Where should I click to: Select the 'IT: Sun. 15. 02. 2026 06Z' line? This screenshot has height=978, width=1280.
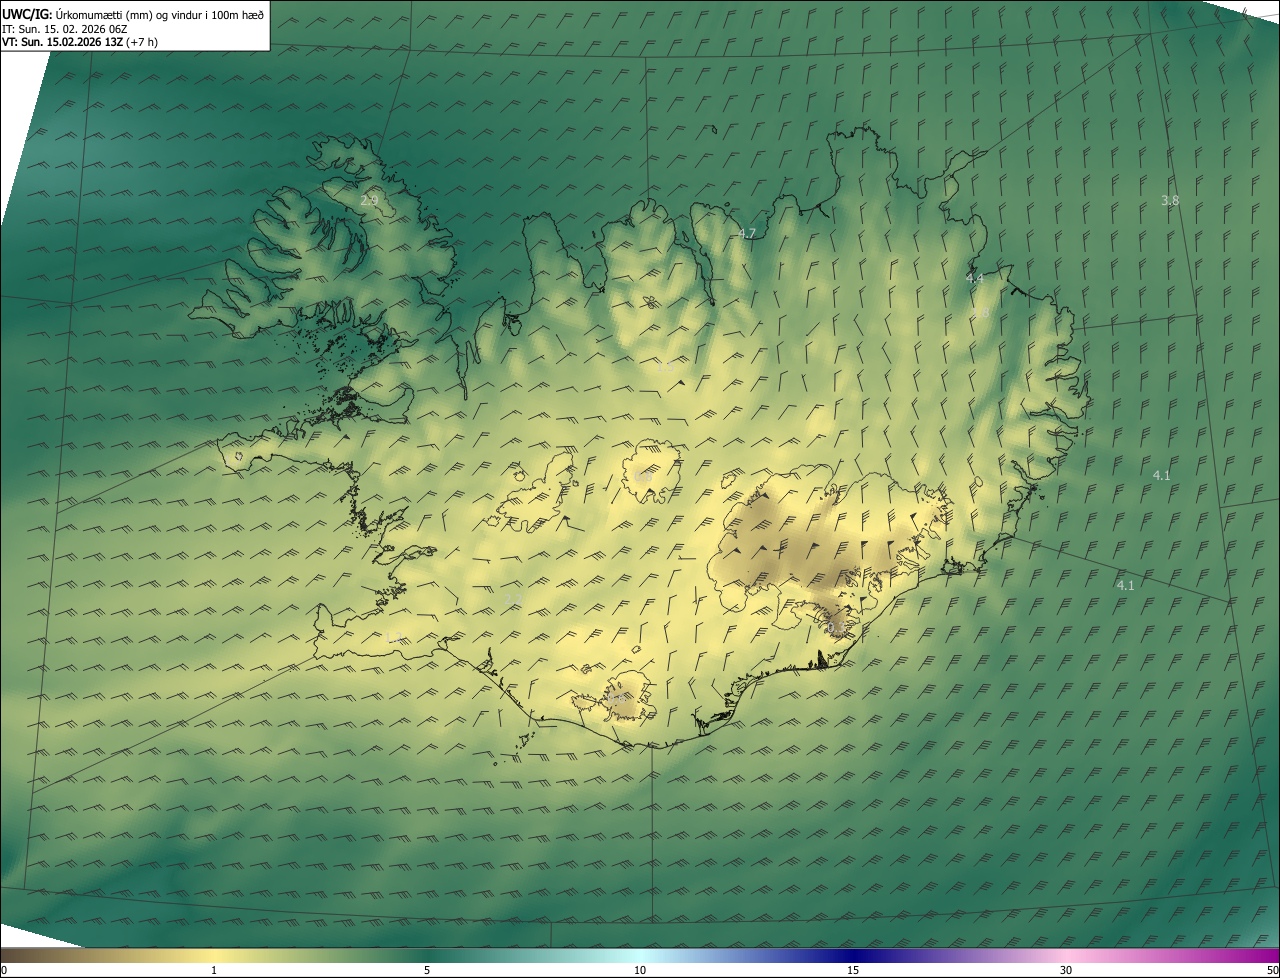click(x=64, y=29)
